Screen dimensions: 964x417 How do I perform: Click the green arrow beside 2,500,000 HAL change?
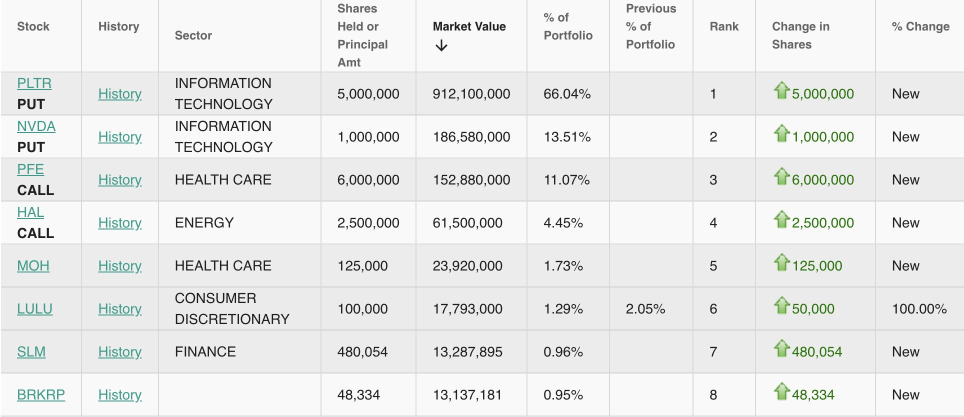click(x=781, y=221)
